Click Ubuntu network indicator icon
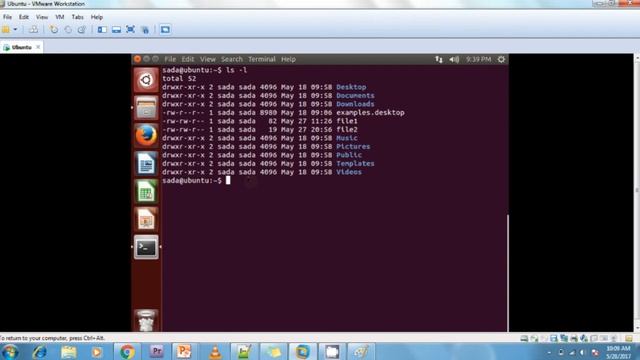640x360 pixels. click(439, 59)
